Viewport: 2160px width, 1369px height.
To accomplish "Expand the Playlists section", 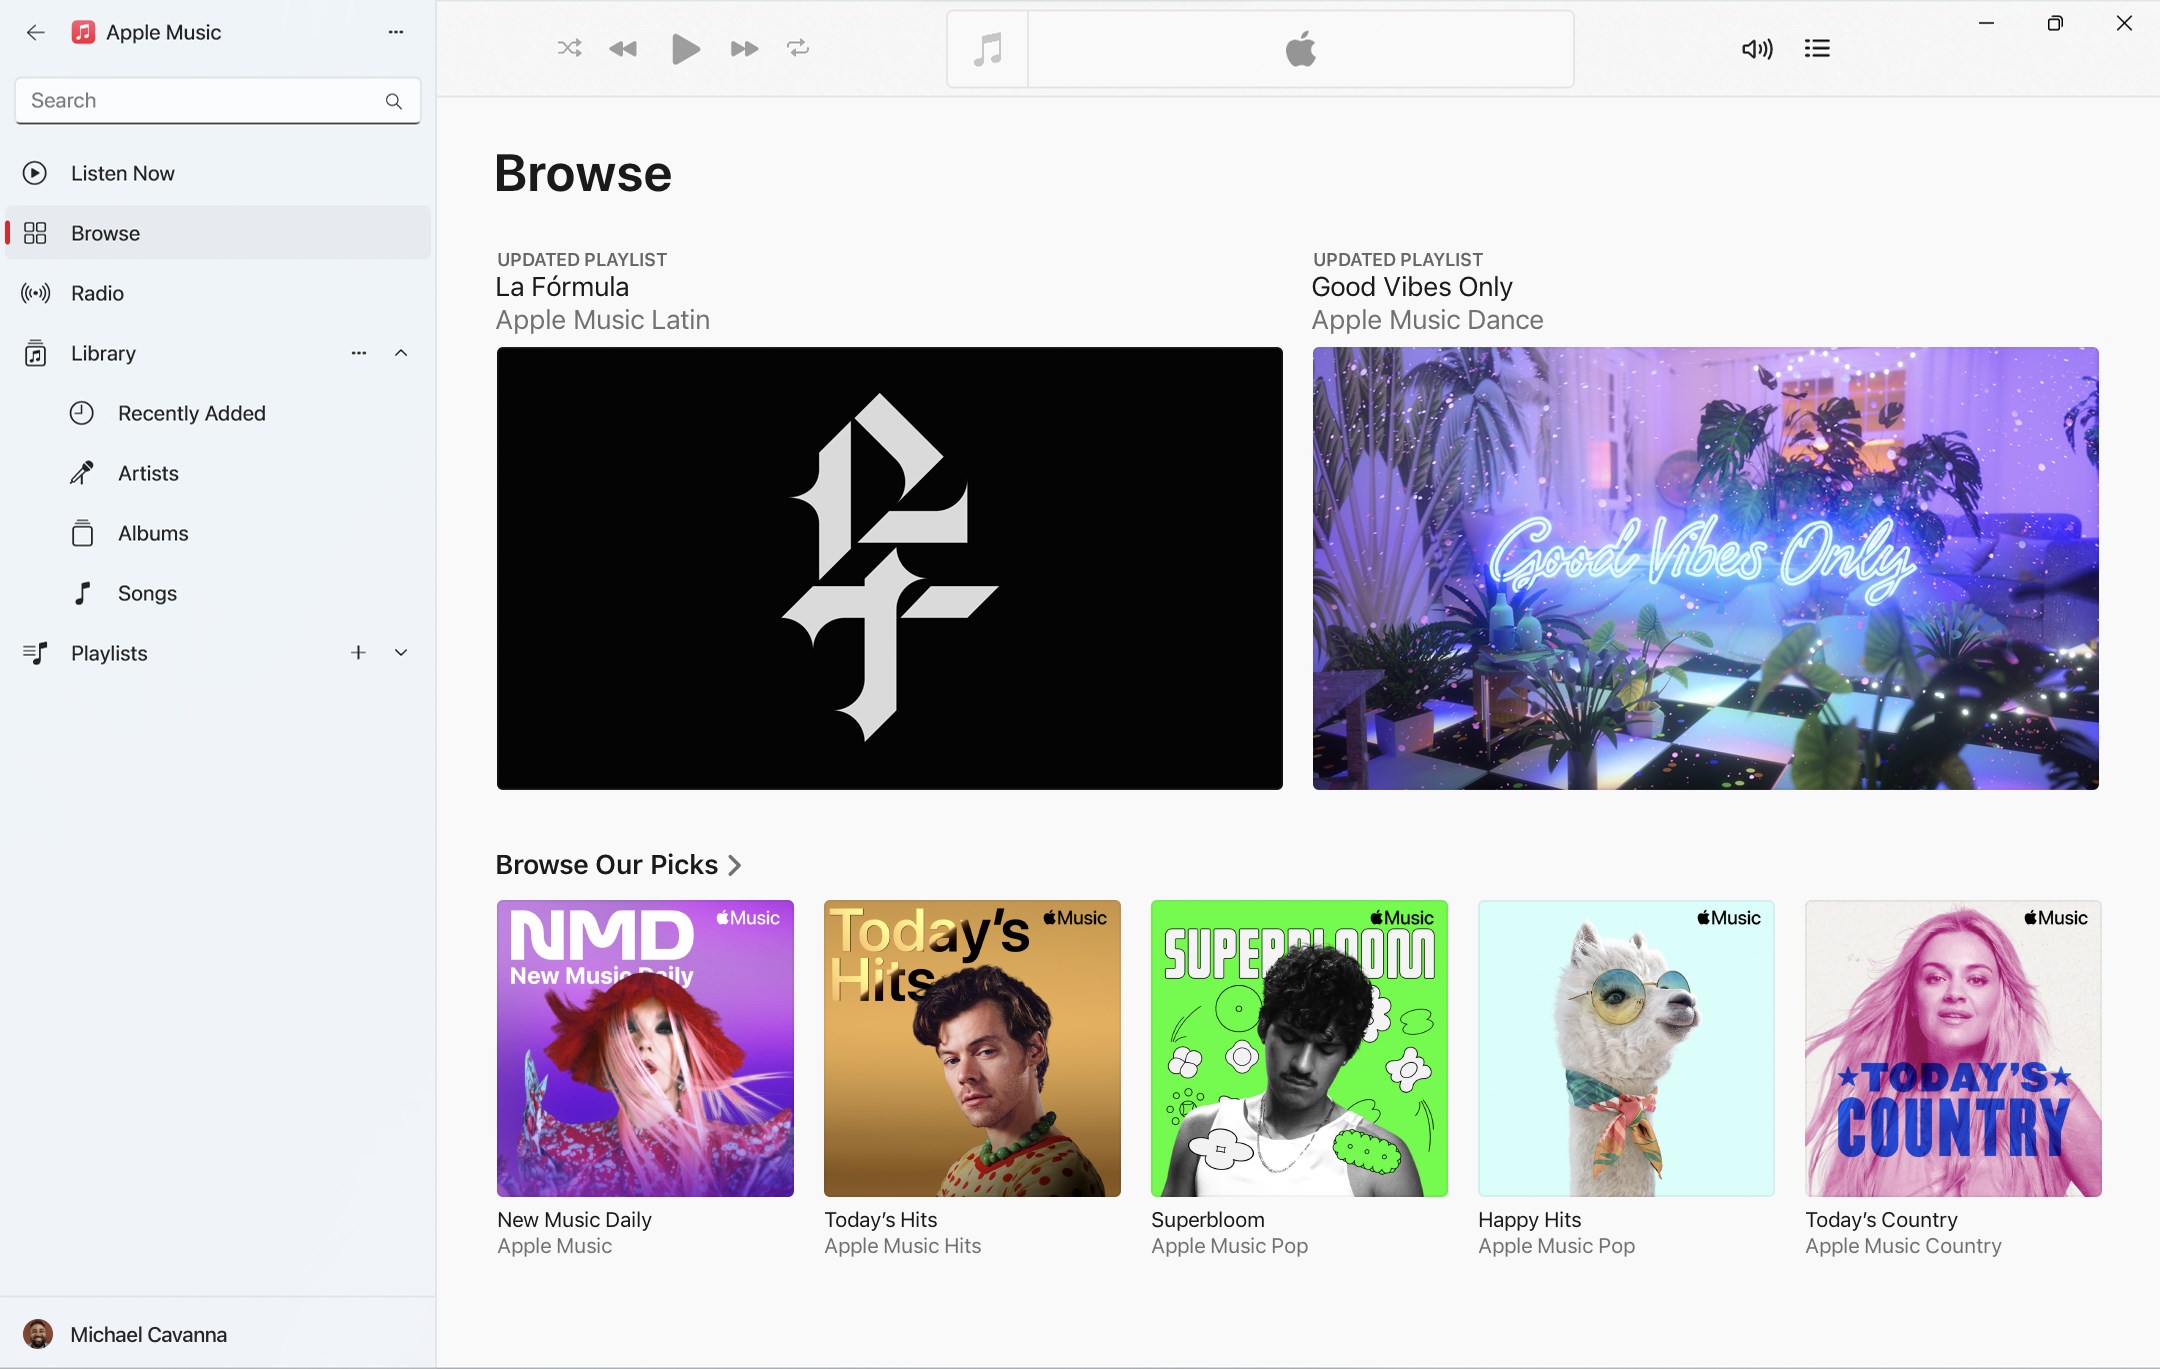I will coord(401,652).
